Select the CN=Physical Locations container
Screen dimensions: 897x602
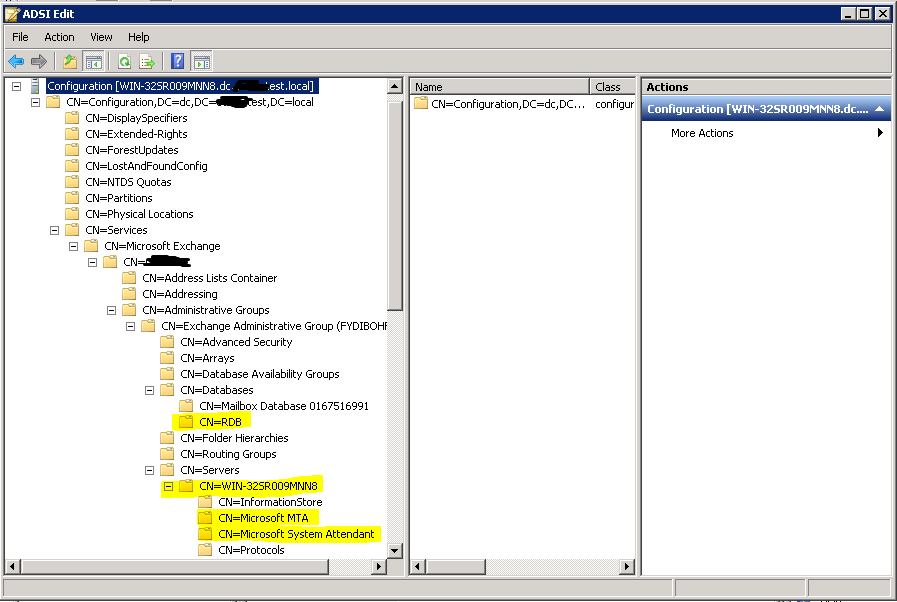140,215
